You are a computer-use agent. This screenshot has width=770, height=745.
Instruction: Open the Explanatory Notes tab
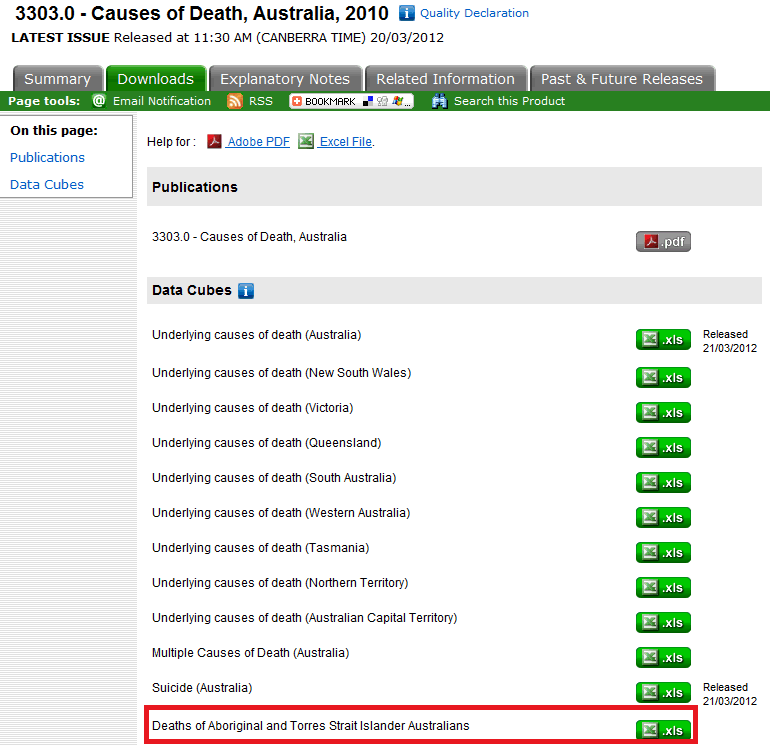(x=285, y=79)
